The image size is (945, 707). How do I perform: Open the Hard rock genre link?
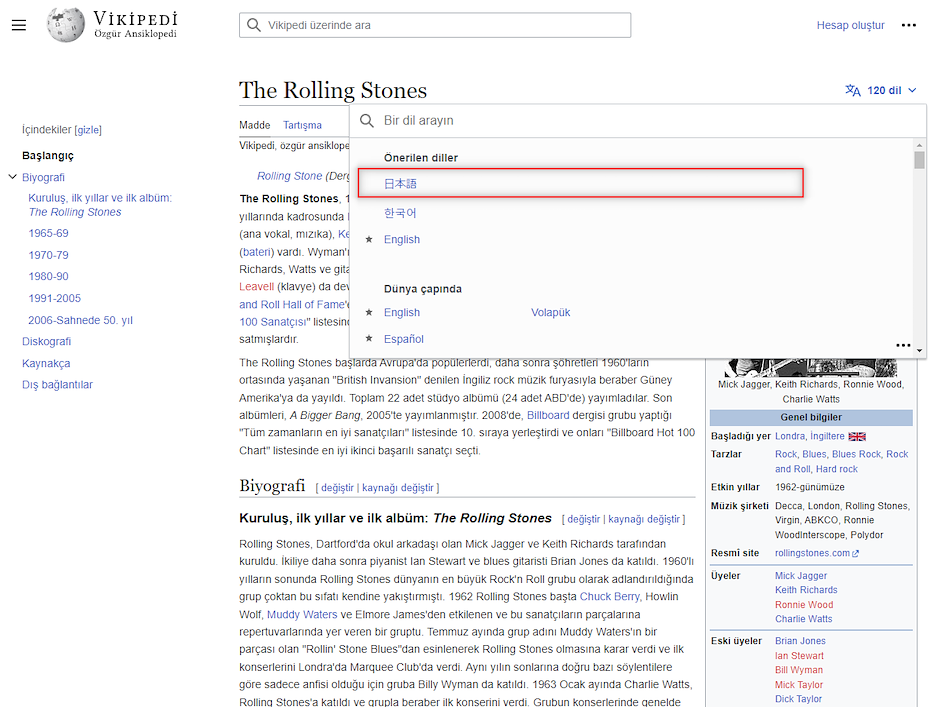(x=836, y=469)
